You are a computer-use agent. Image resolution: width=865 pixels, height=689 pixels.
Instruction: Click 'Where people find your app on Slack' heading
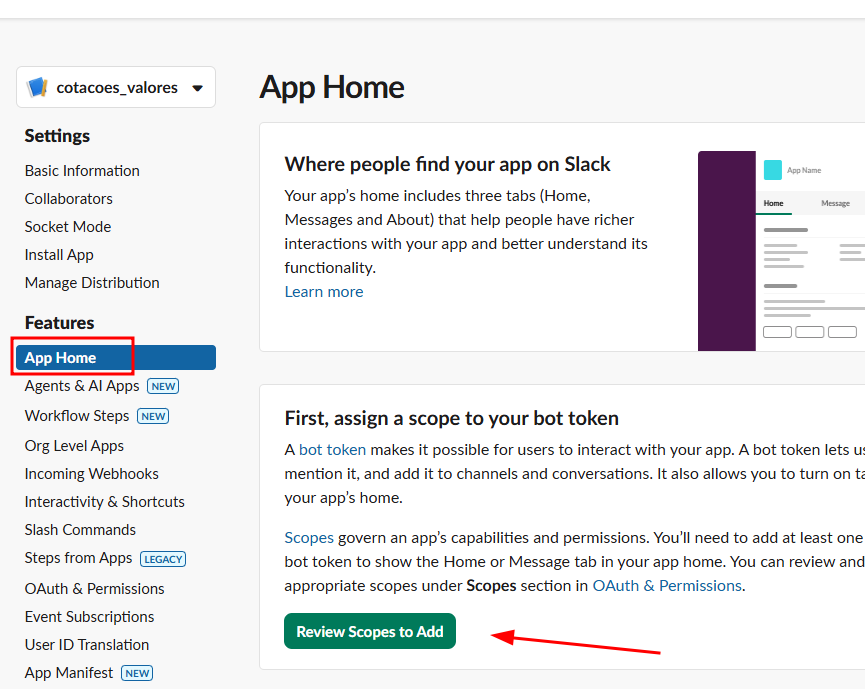coord(447,164)
